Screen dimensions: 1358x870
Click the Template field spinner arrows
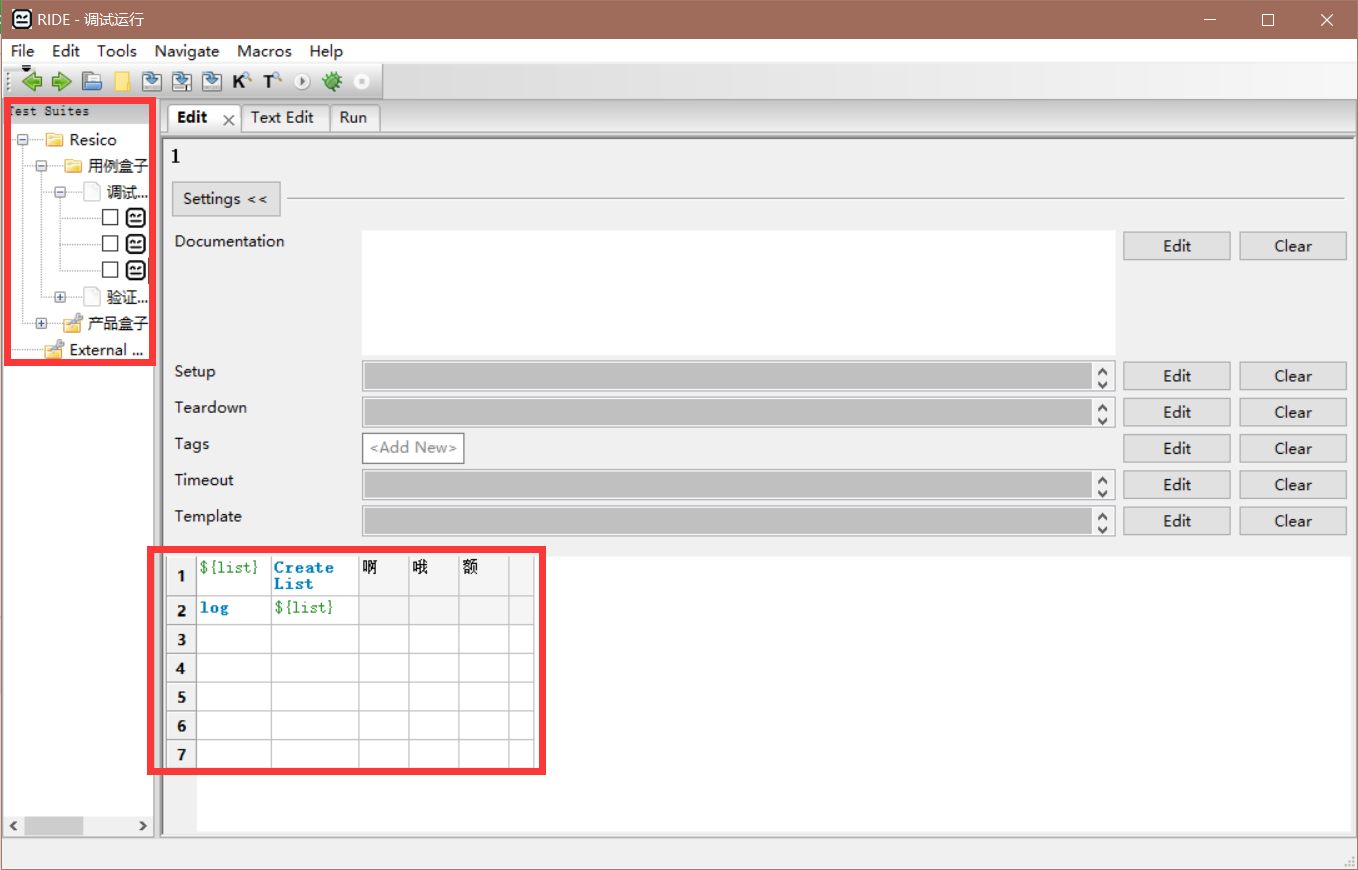tap(1103, 521)
